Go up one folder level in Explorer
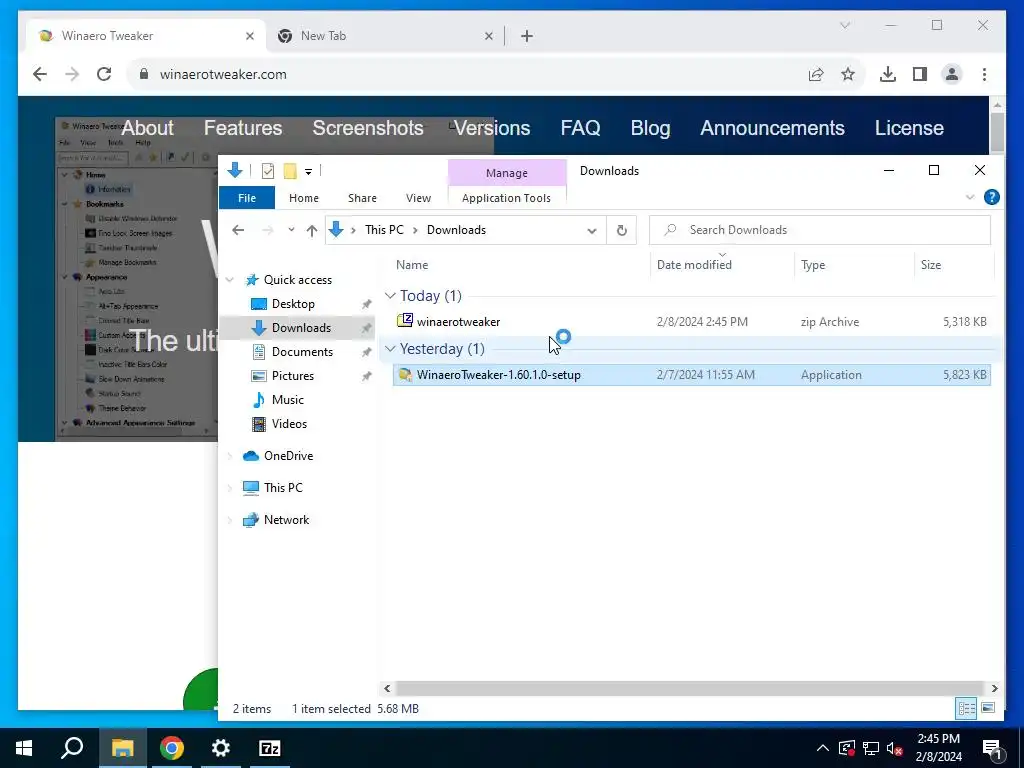The width and height of the screenshot is (1024, 768). [x=312, y=230]
